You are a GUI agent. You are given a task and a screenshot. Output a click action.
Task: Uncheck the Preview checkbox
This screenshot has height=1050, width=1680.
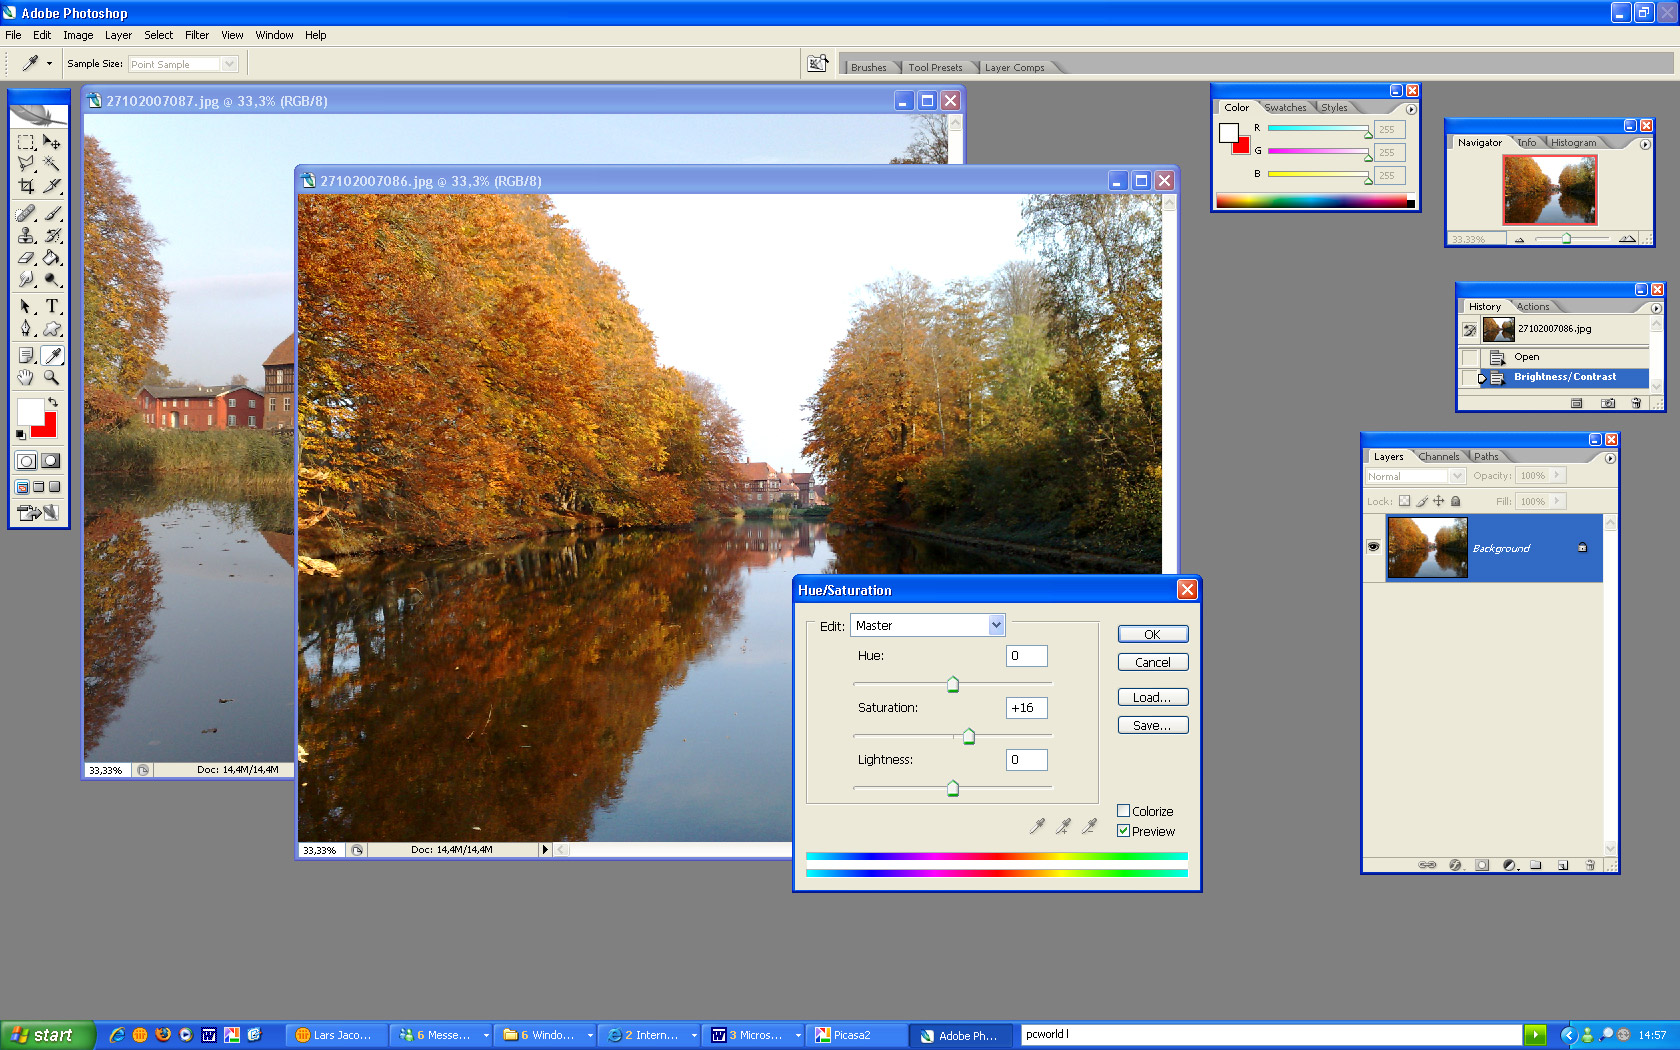click(1124, 831)
